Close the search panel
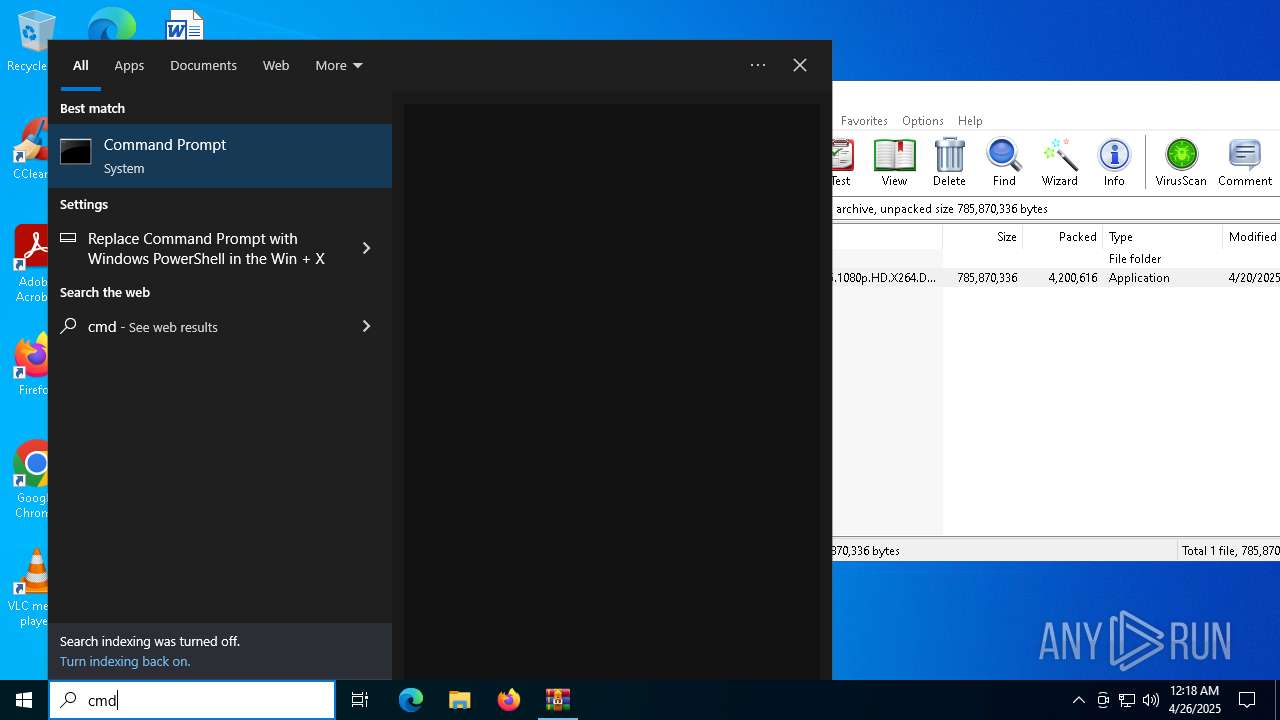The width and height of the screenshot is (1280, 720). pos(800,65)
